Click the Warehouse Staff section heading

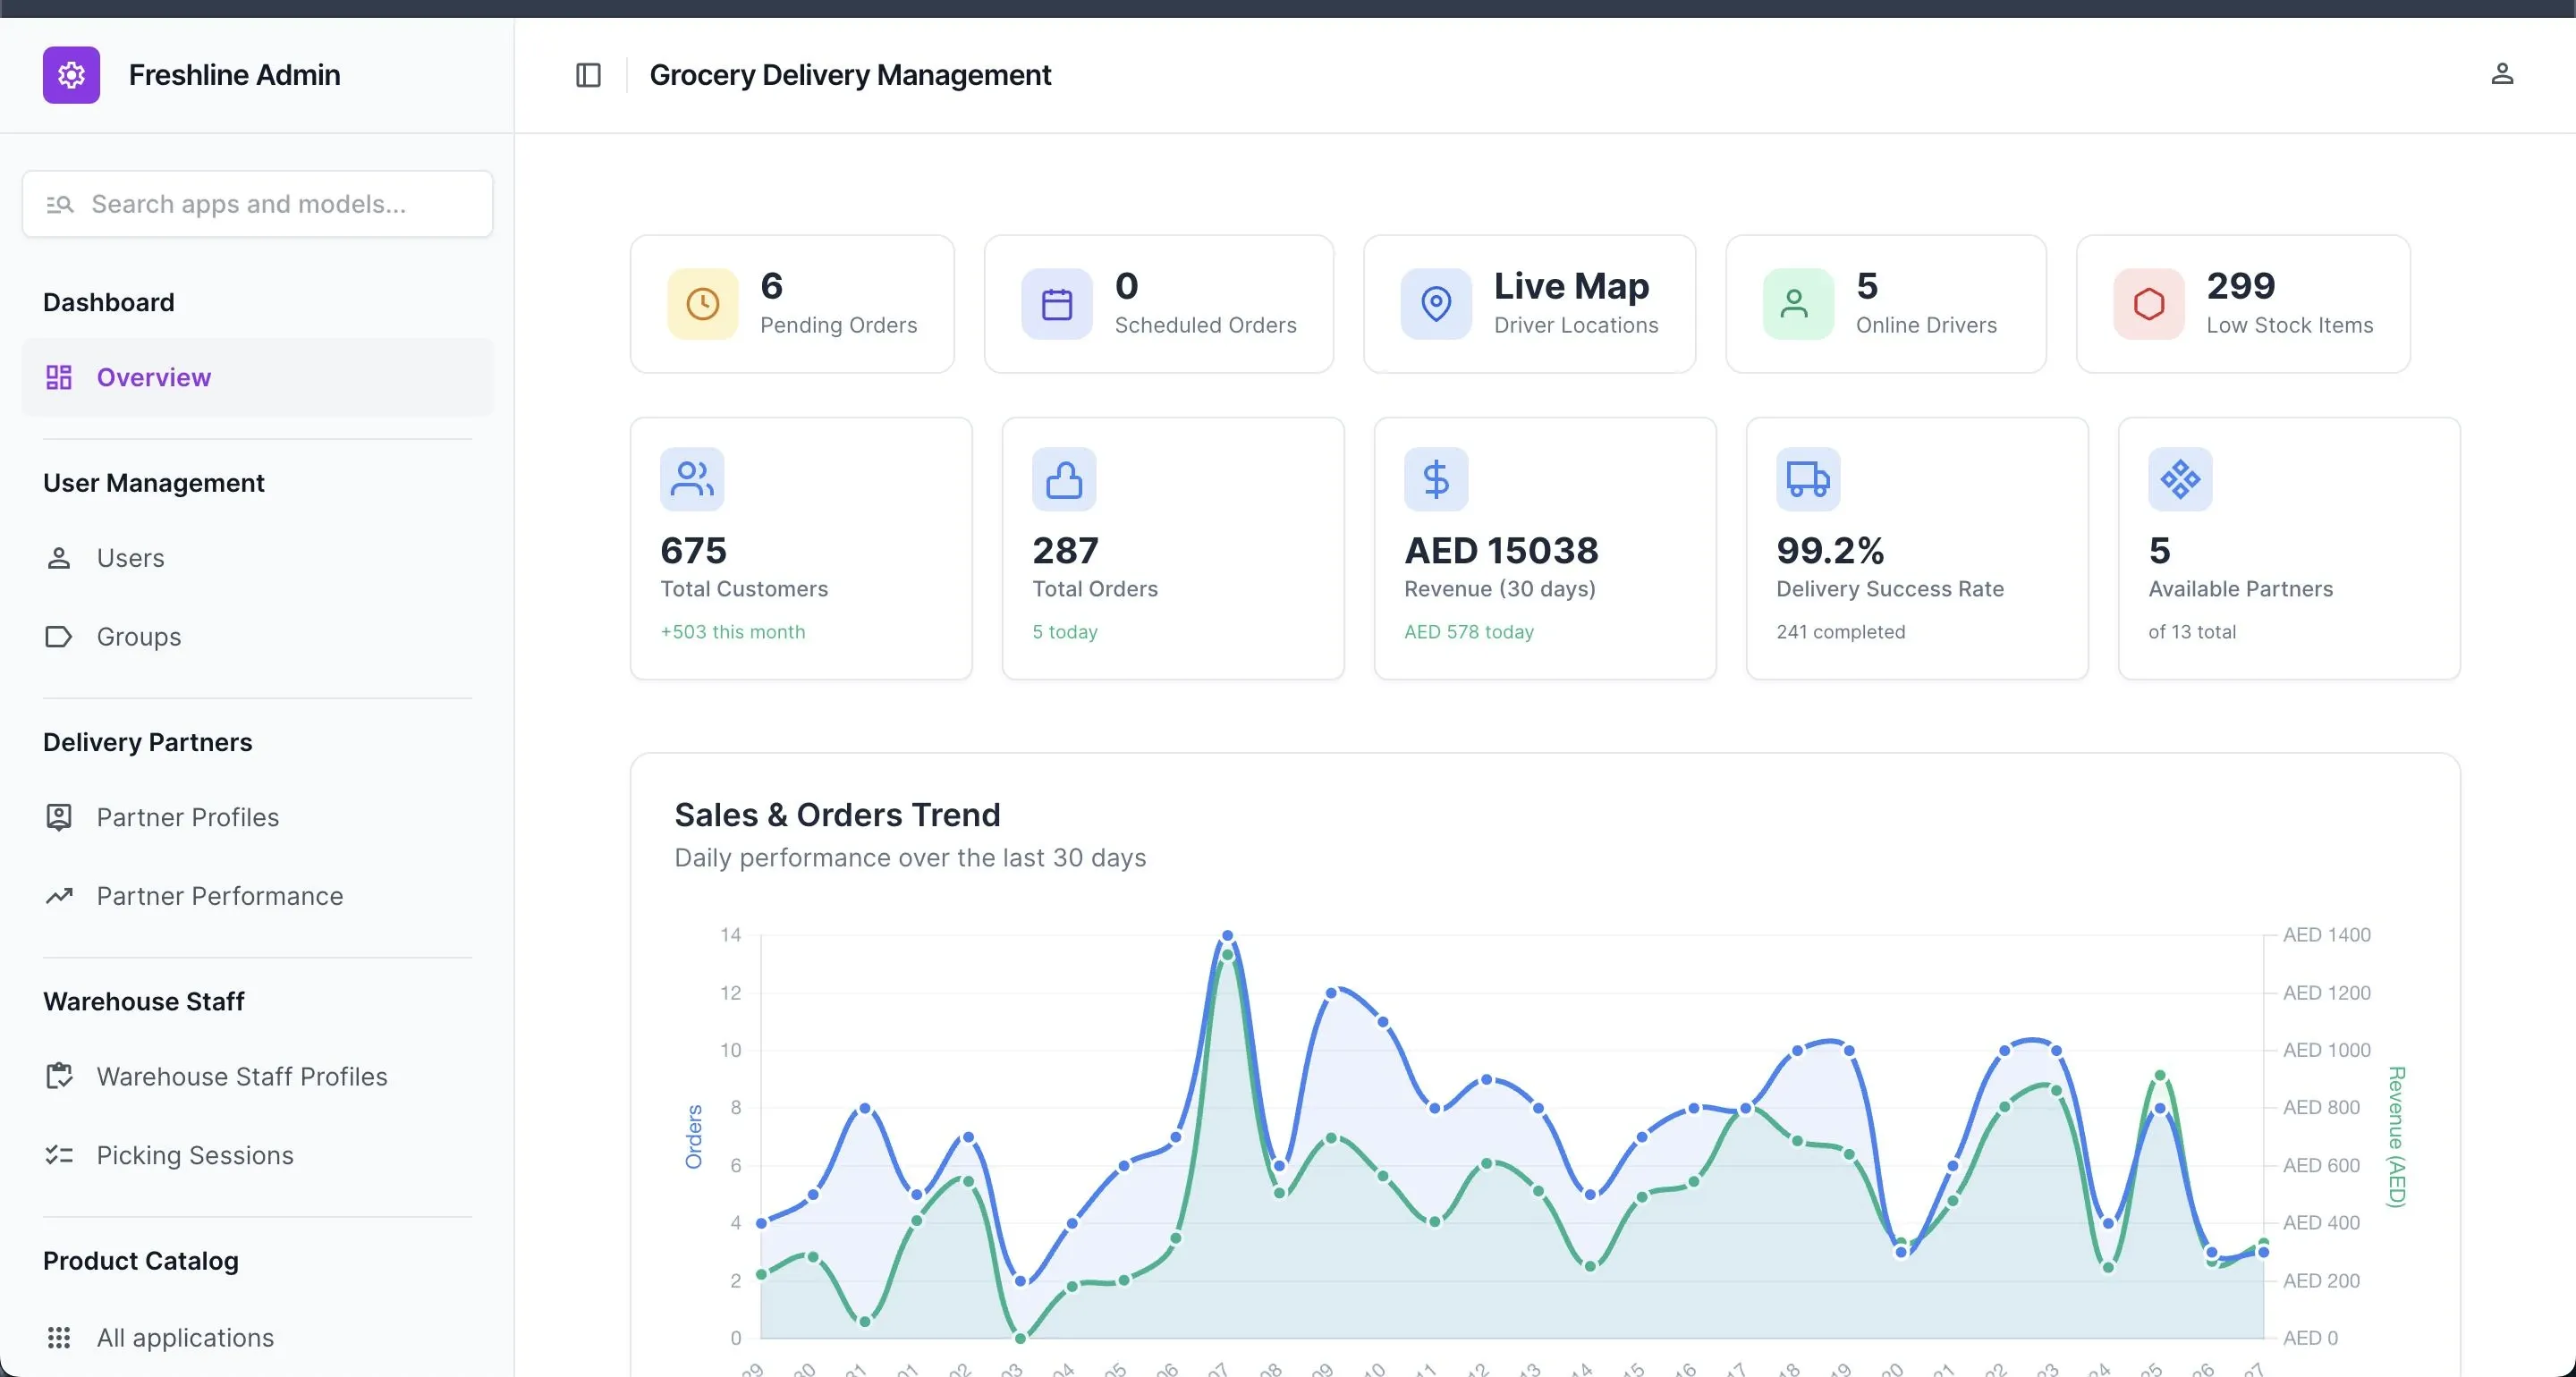pos(144,1001)
